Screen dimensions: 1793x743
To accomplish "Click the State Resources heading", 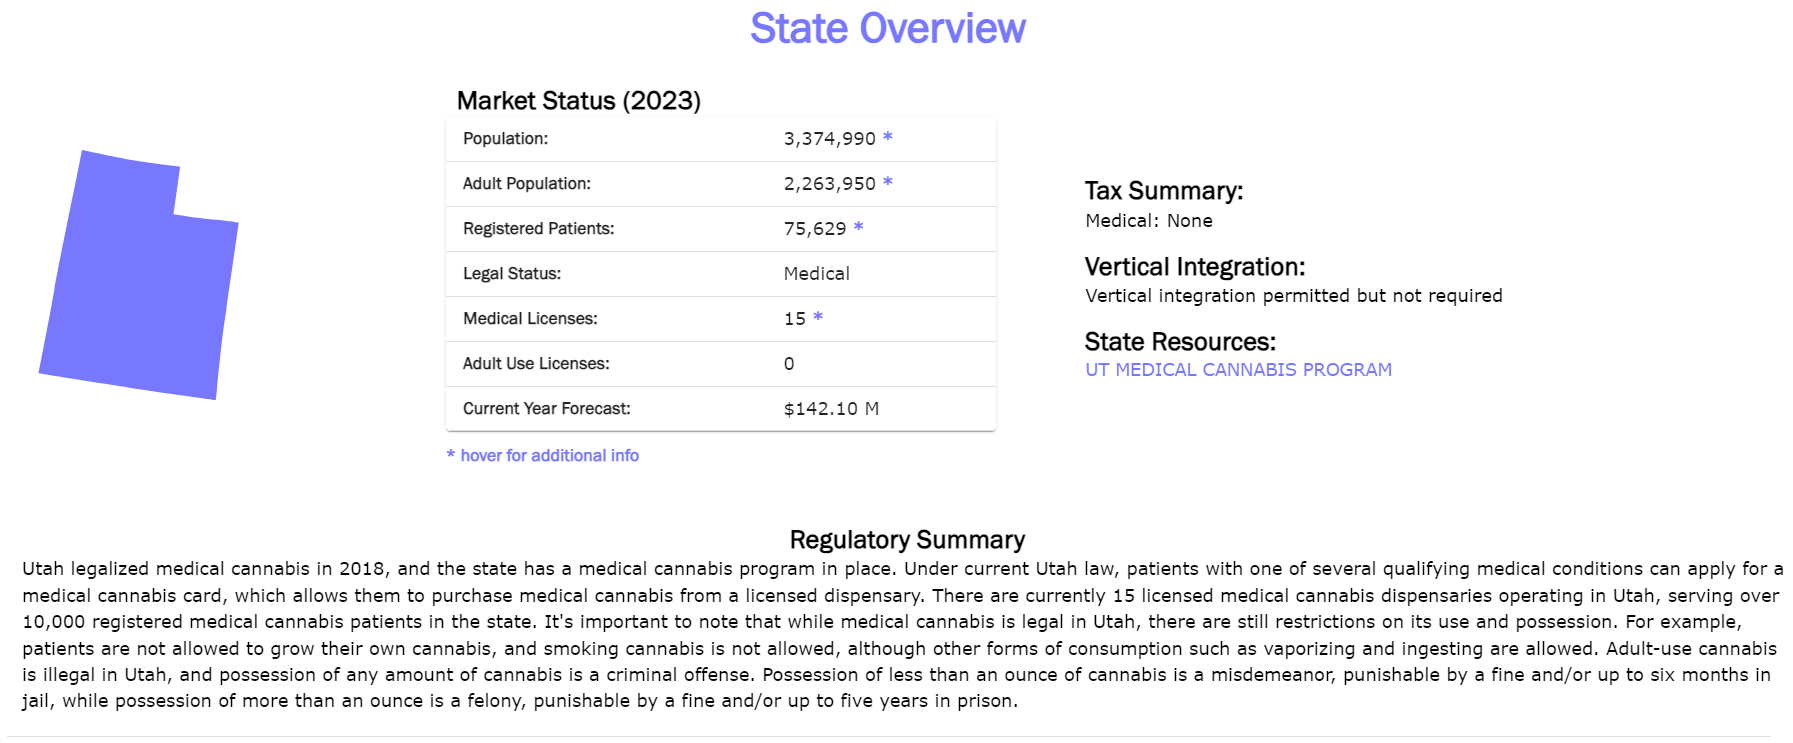I will (1180, 342).
